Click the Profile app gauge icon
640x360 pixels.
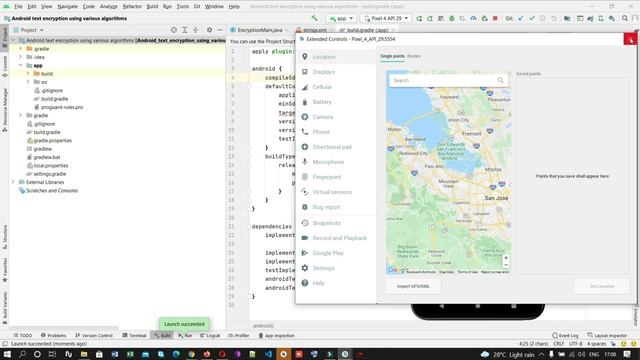(473, 18)
